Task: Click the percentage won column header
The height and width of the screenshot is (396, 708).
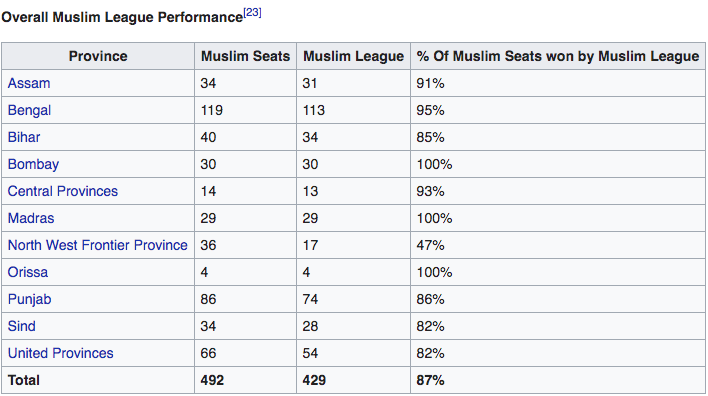Action: click(558, 56)
